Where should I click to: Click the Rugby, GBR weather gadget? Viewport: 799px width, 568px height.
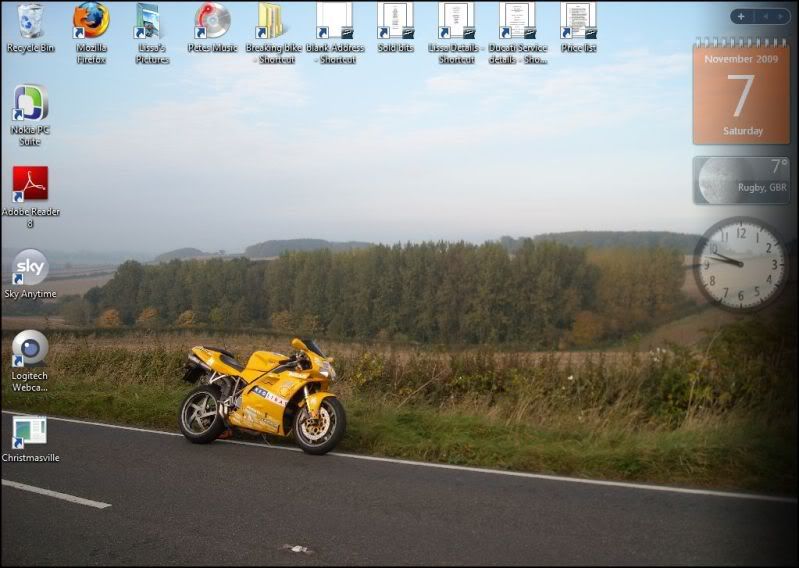(x=741, y=180)
